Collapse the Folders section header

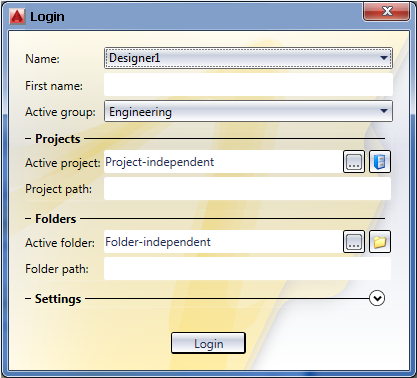[51, 219]
